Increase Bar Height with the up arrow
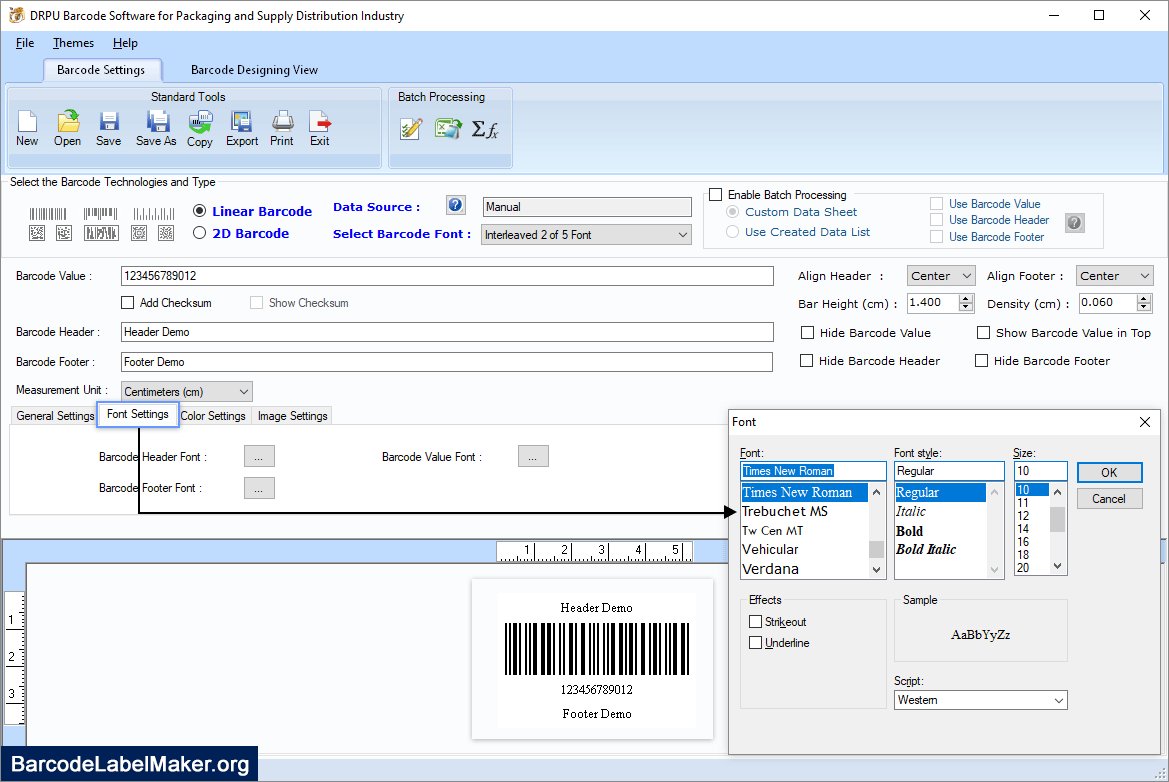Viewport: 1169px width, 782px height. coord(966,298)
